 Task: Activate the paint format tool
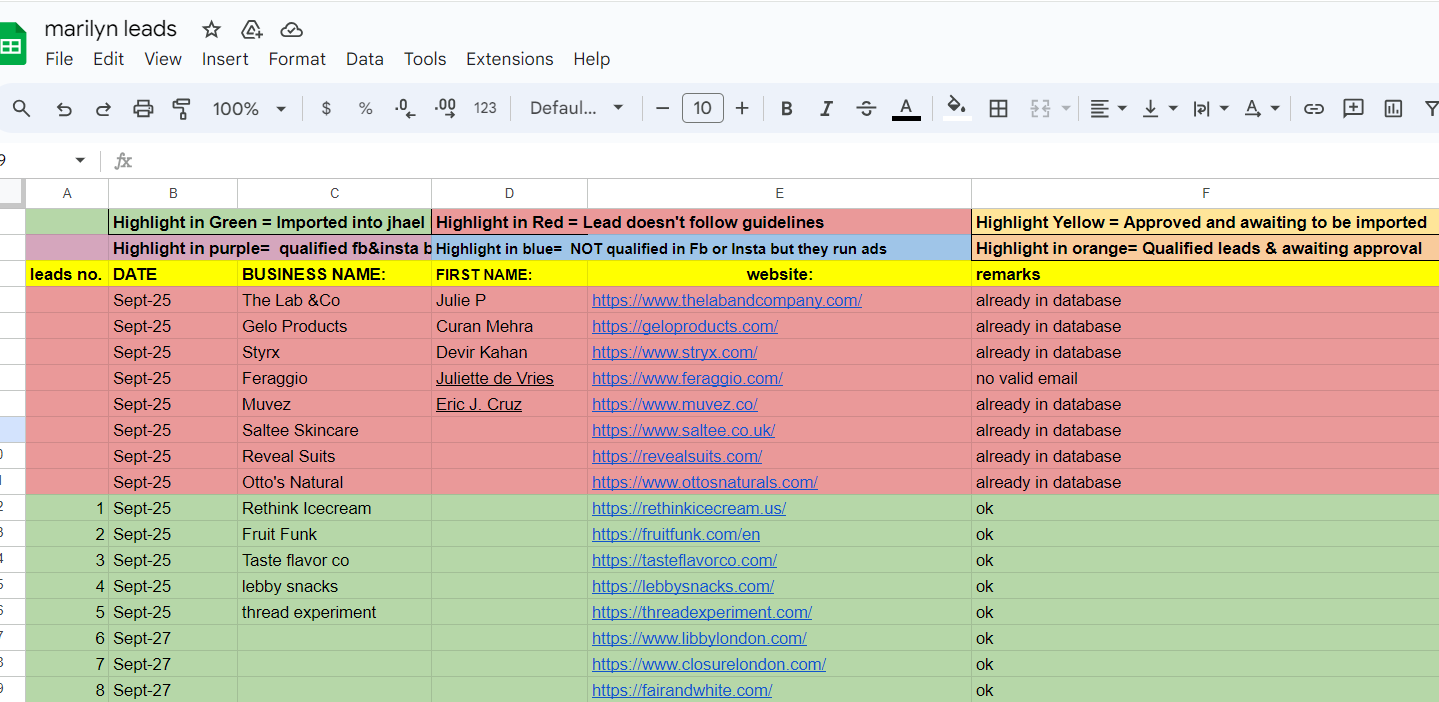pos(181,108)
